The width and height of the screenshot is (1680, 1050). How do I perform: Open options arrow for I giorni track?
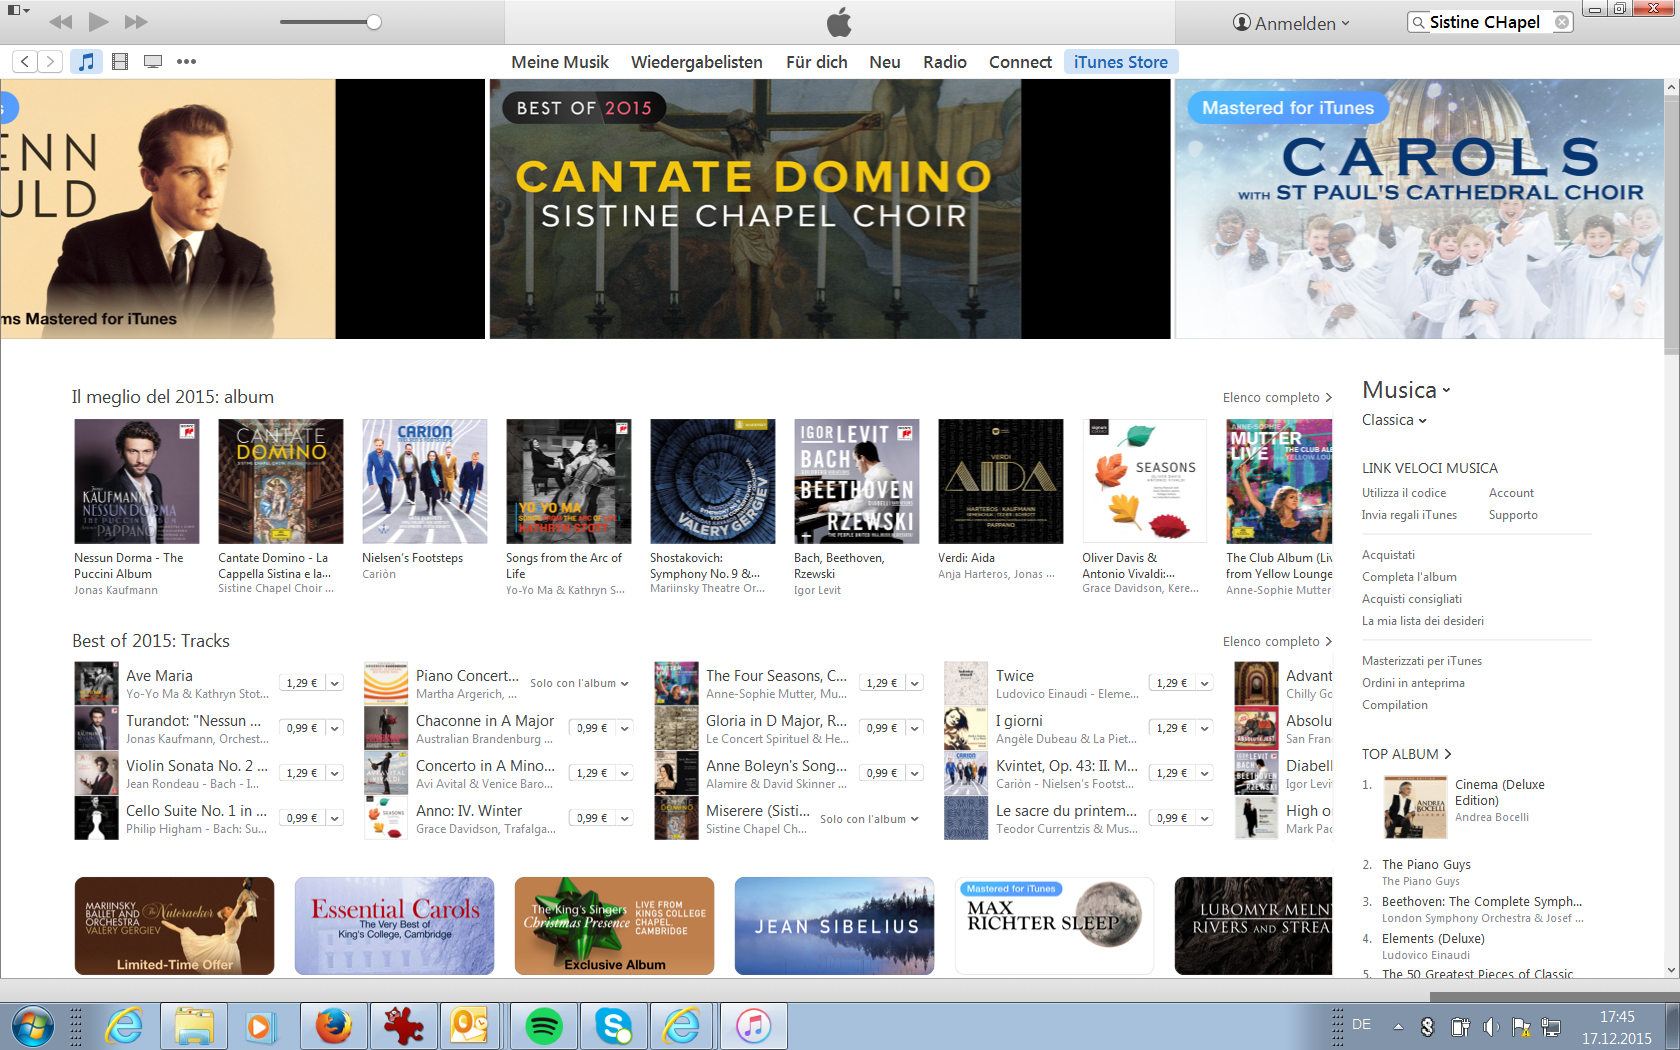tap(1205, 728)
